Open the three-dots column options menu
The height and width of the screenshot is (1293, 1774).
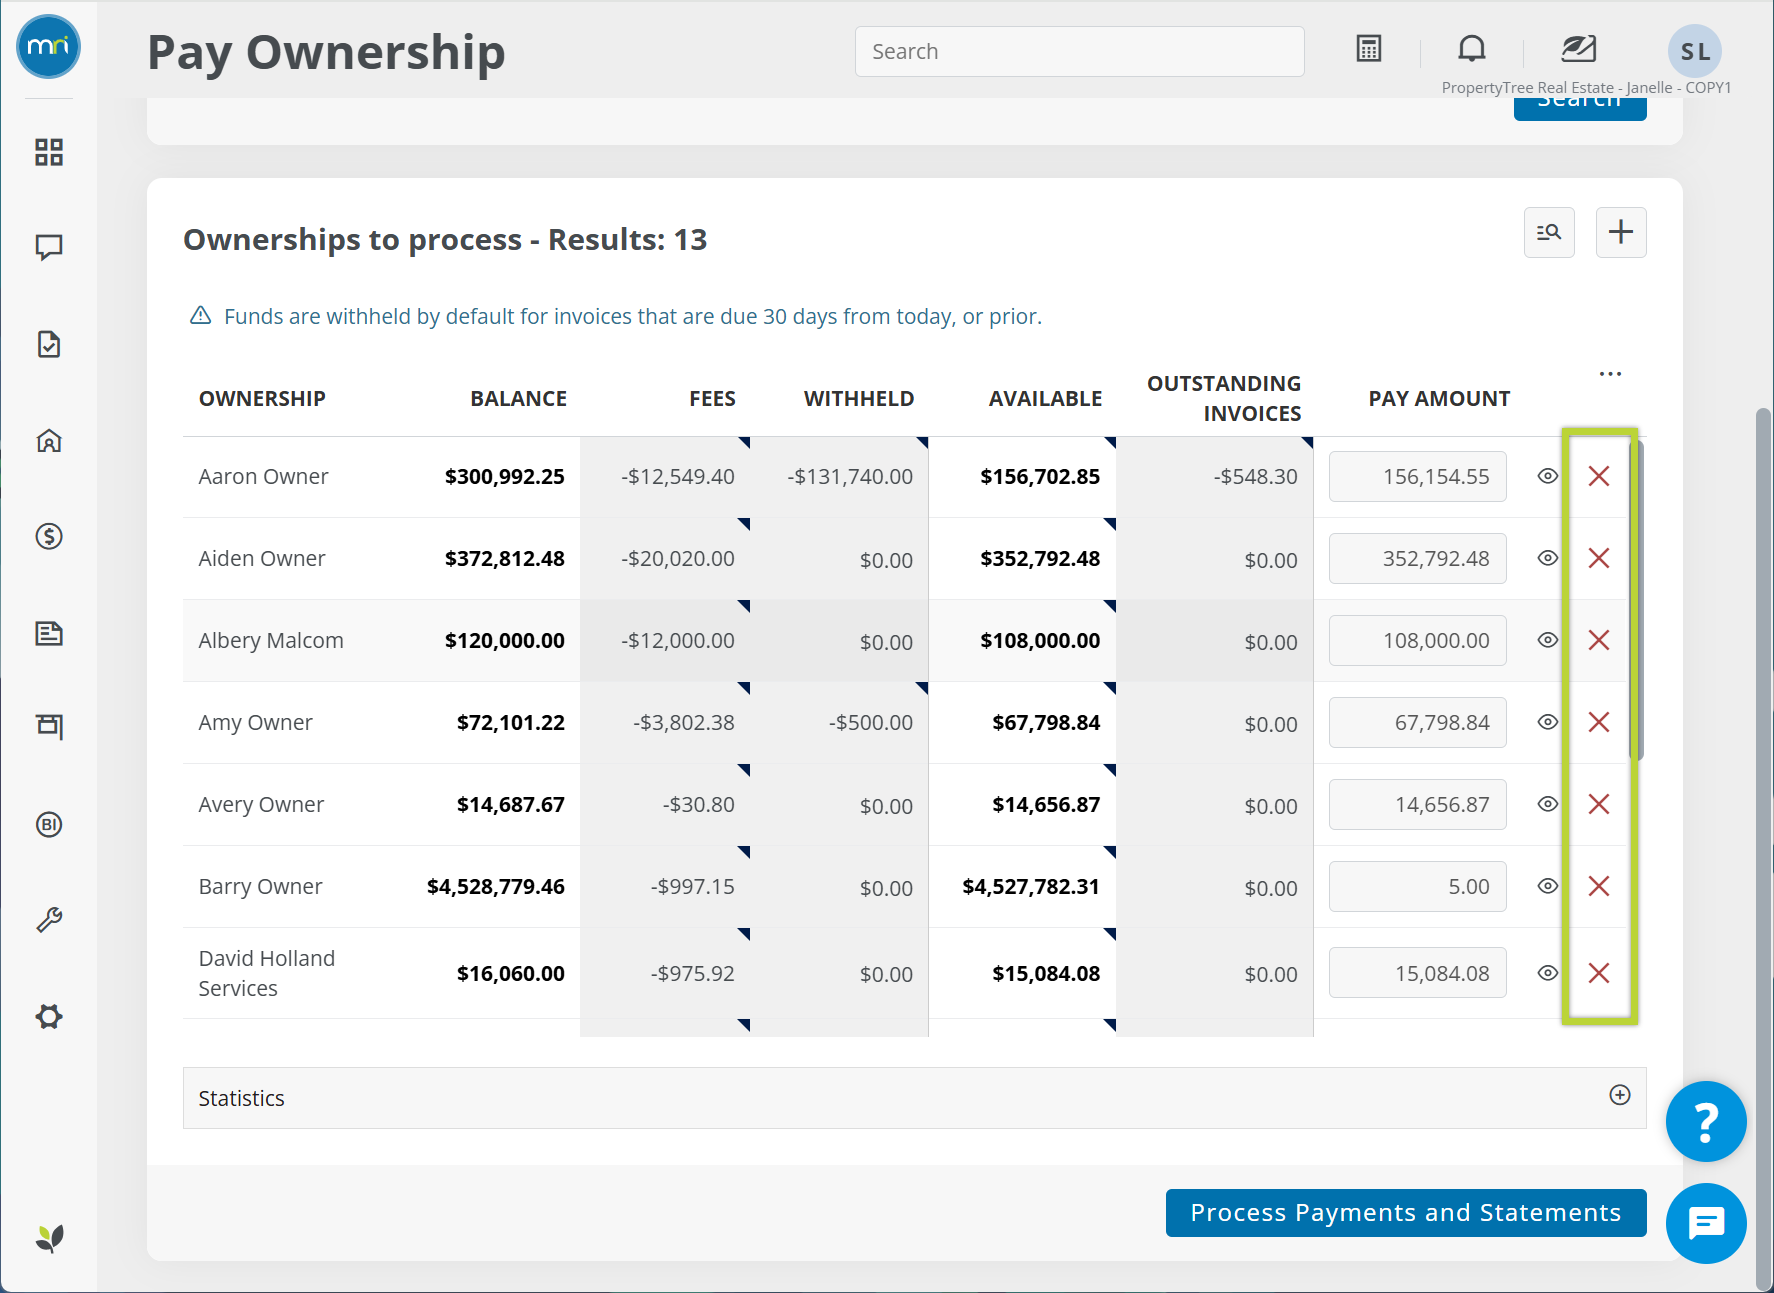(1610, 374)
